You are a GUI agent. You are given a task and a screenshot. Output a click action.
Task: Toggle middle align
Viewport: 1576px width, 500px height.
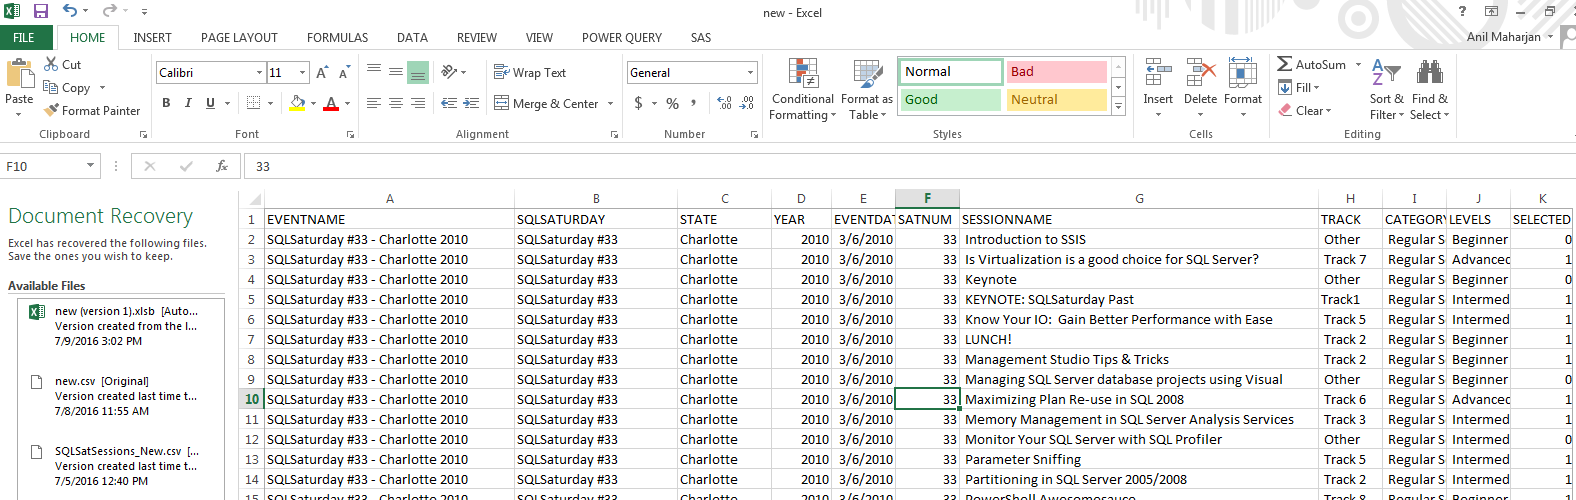click(x=396, y=72)
